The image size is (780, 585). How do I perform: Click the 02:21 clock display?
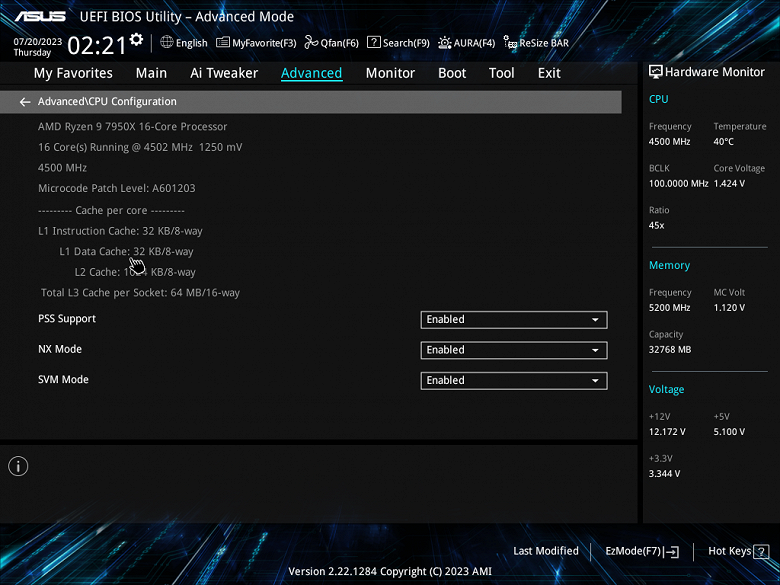click(97, 46)
